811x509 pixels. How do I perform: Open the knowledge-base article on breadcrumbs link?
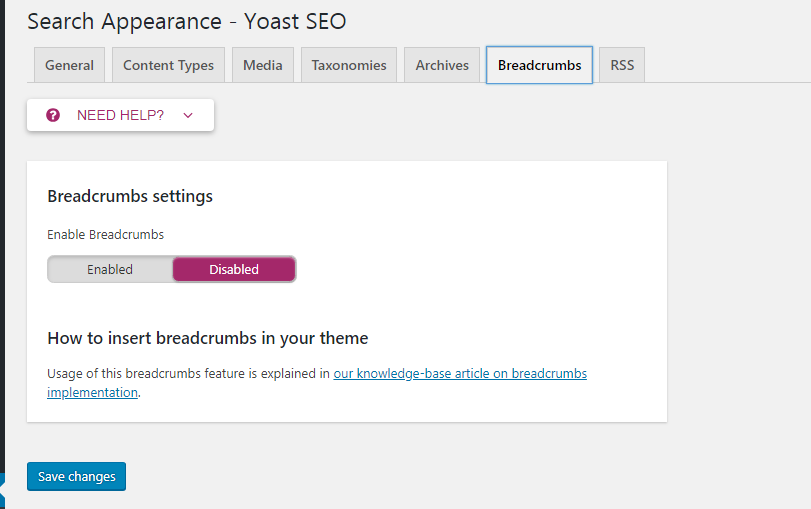coord(317,383)
